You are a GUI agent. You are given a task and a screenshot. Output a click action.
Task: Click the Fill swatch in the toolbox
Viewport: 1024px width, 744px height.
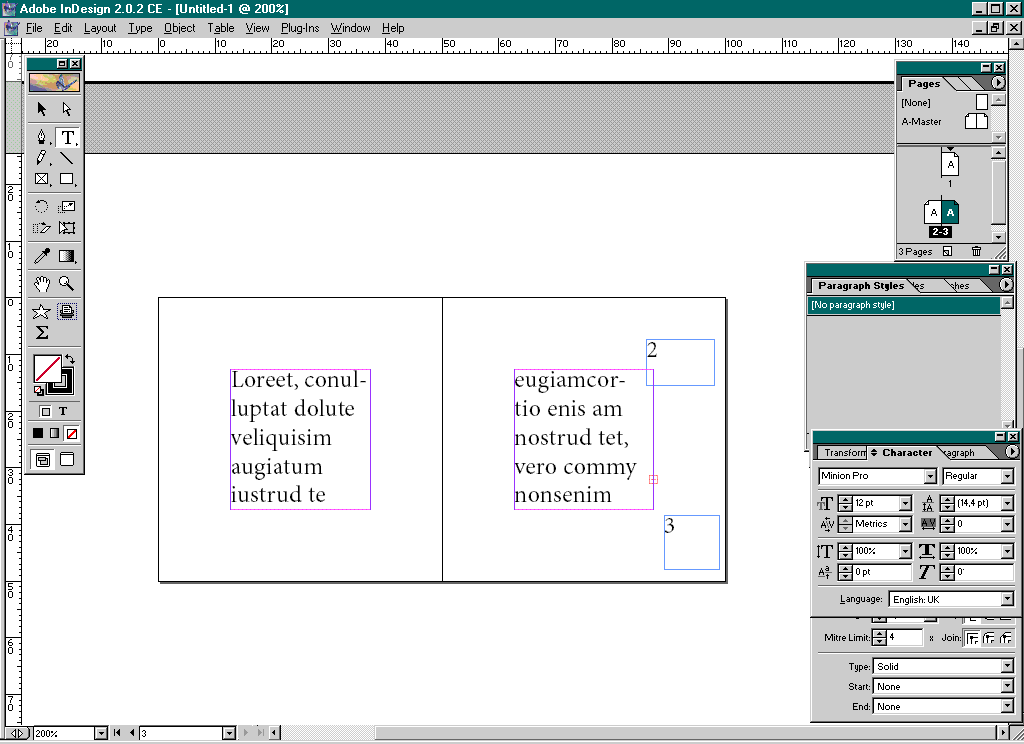point(47,368)
